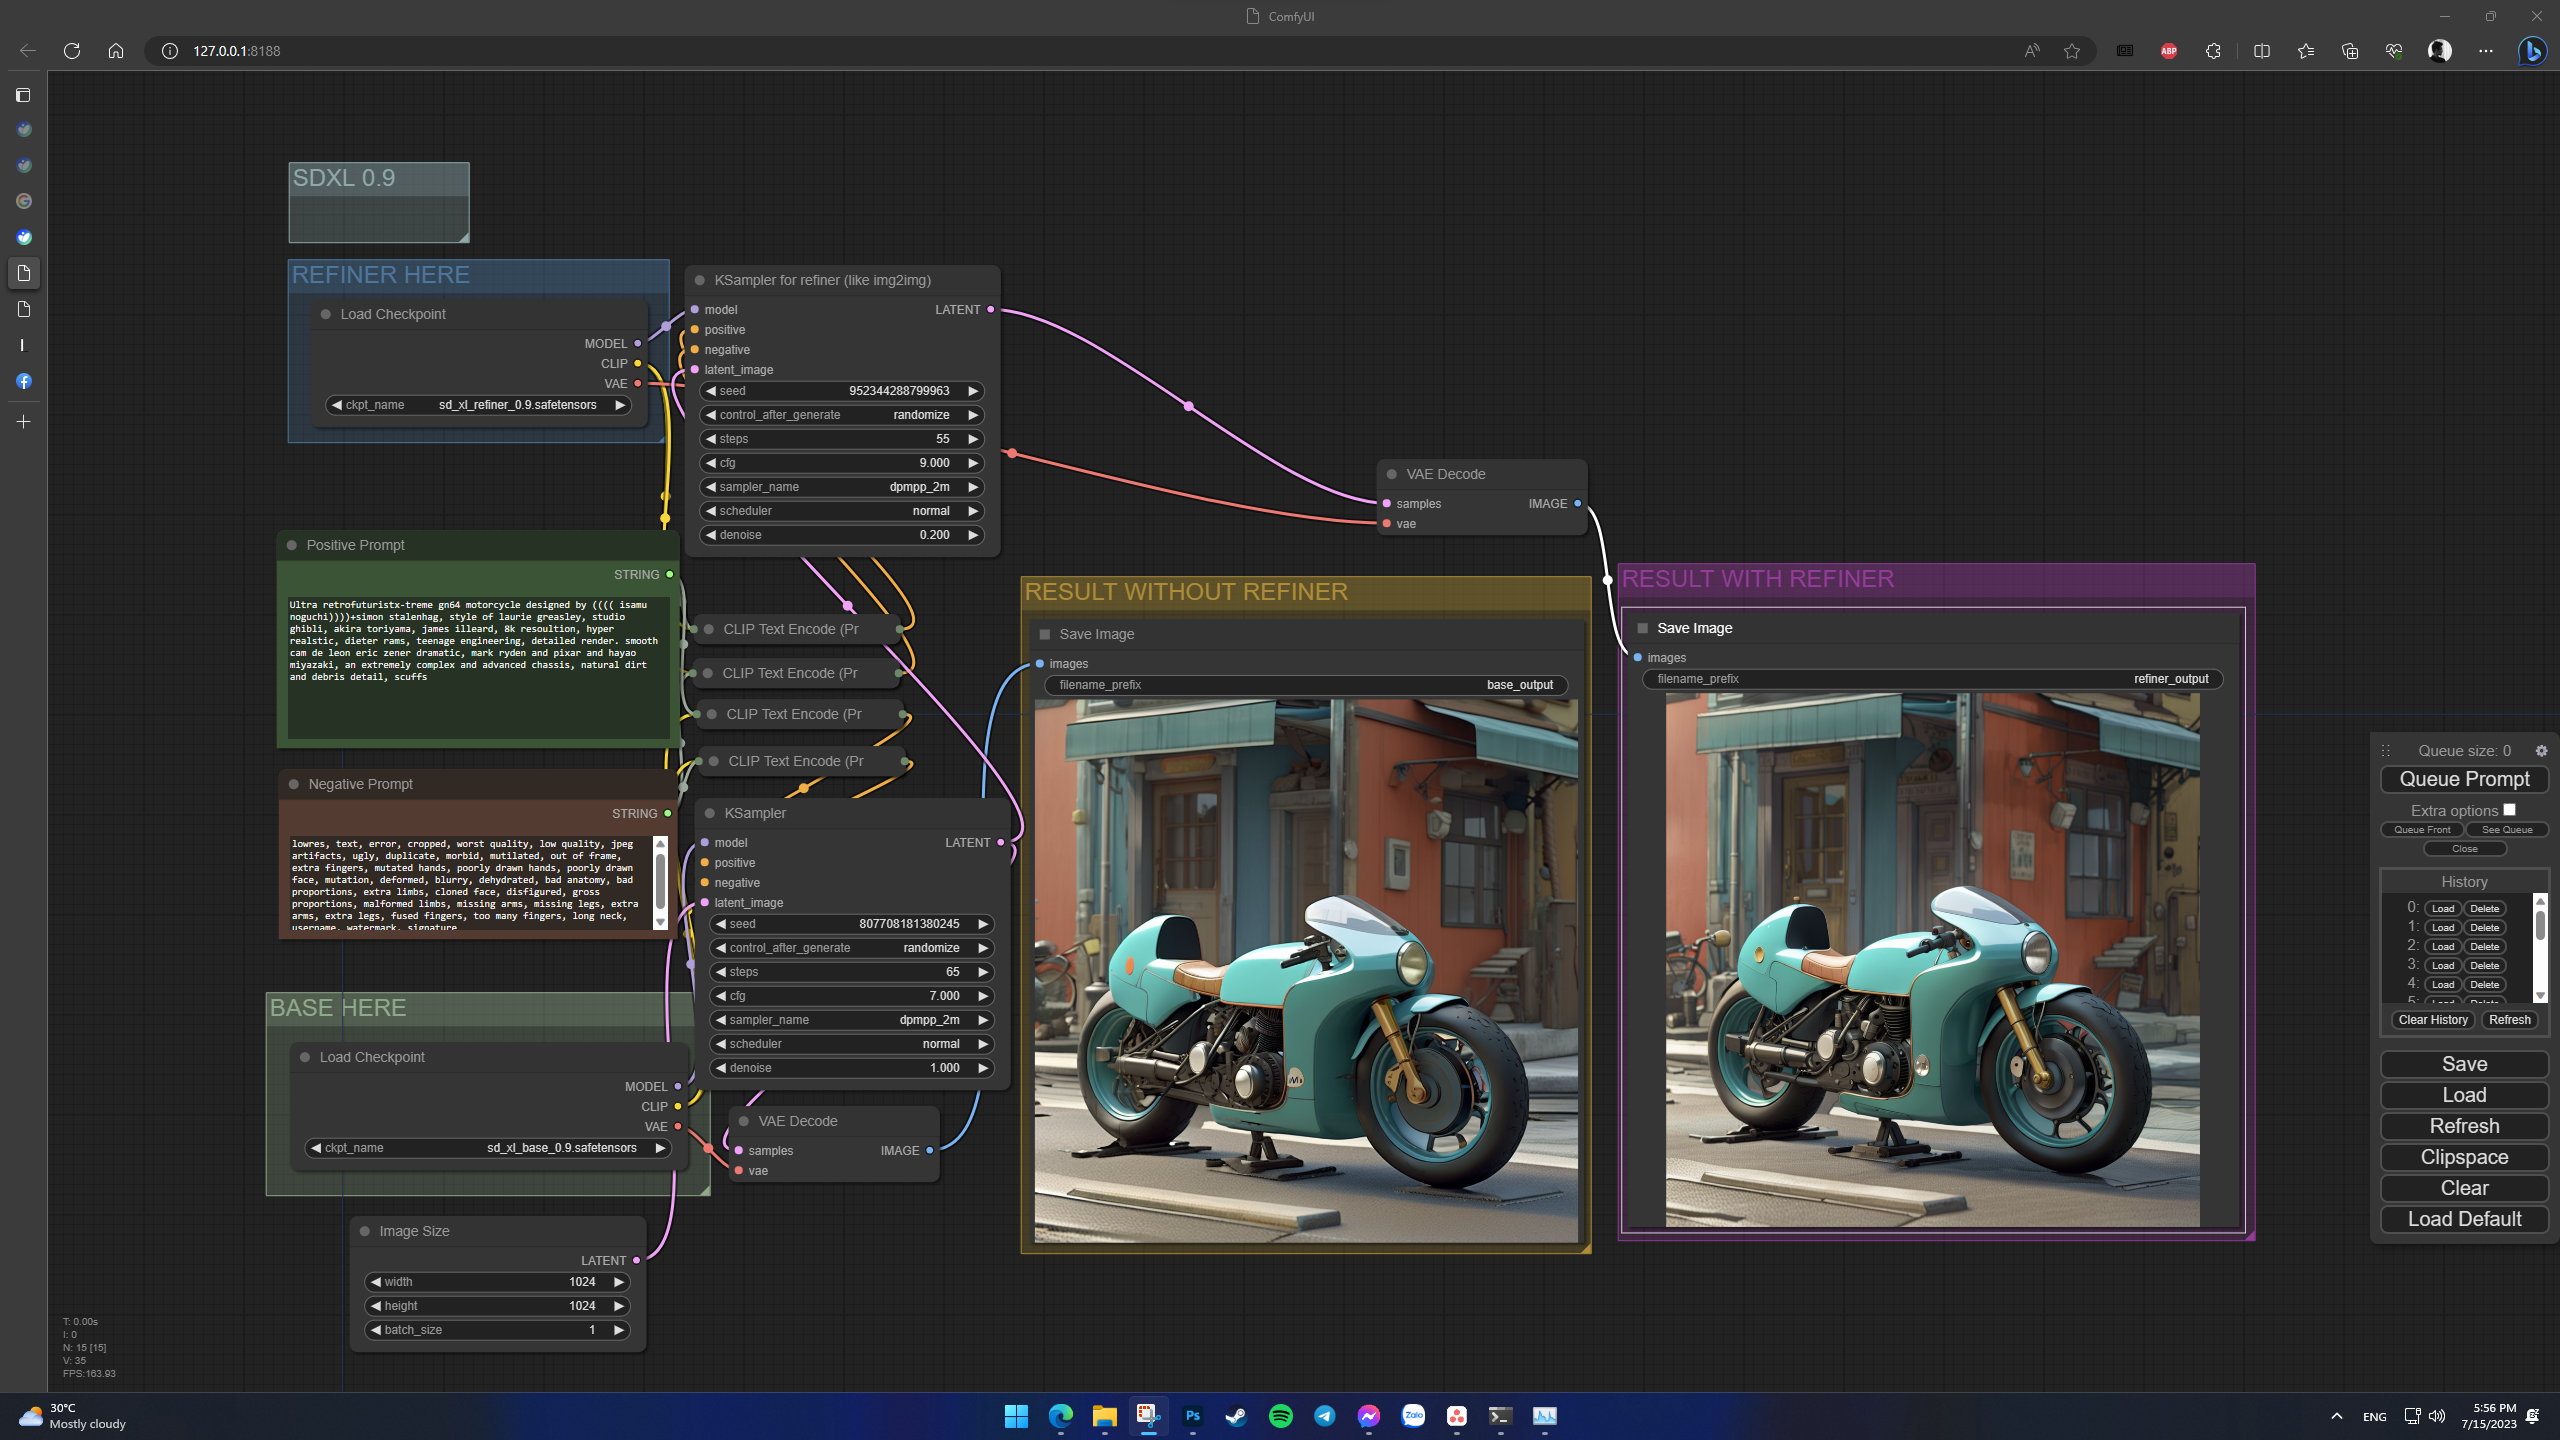Go to the browser home page icon

[116, 51]
